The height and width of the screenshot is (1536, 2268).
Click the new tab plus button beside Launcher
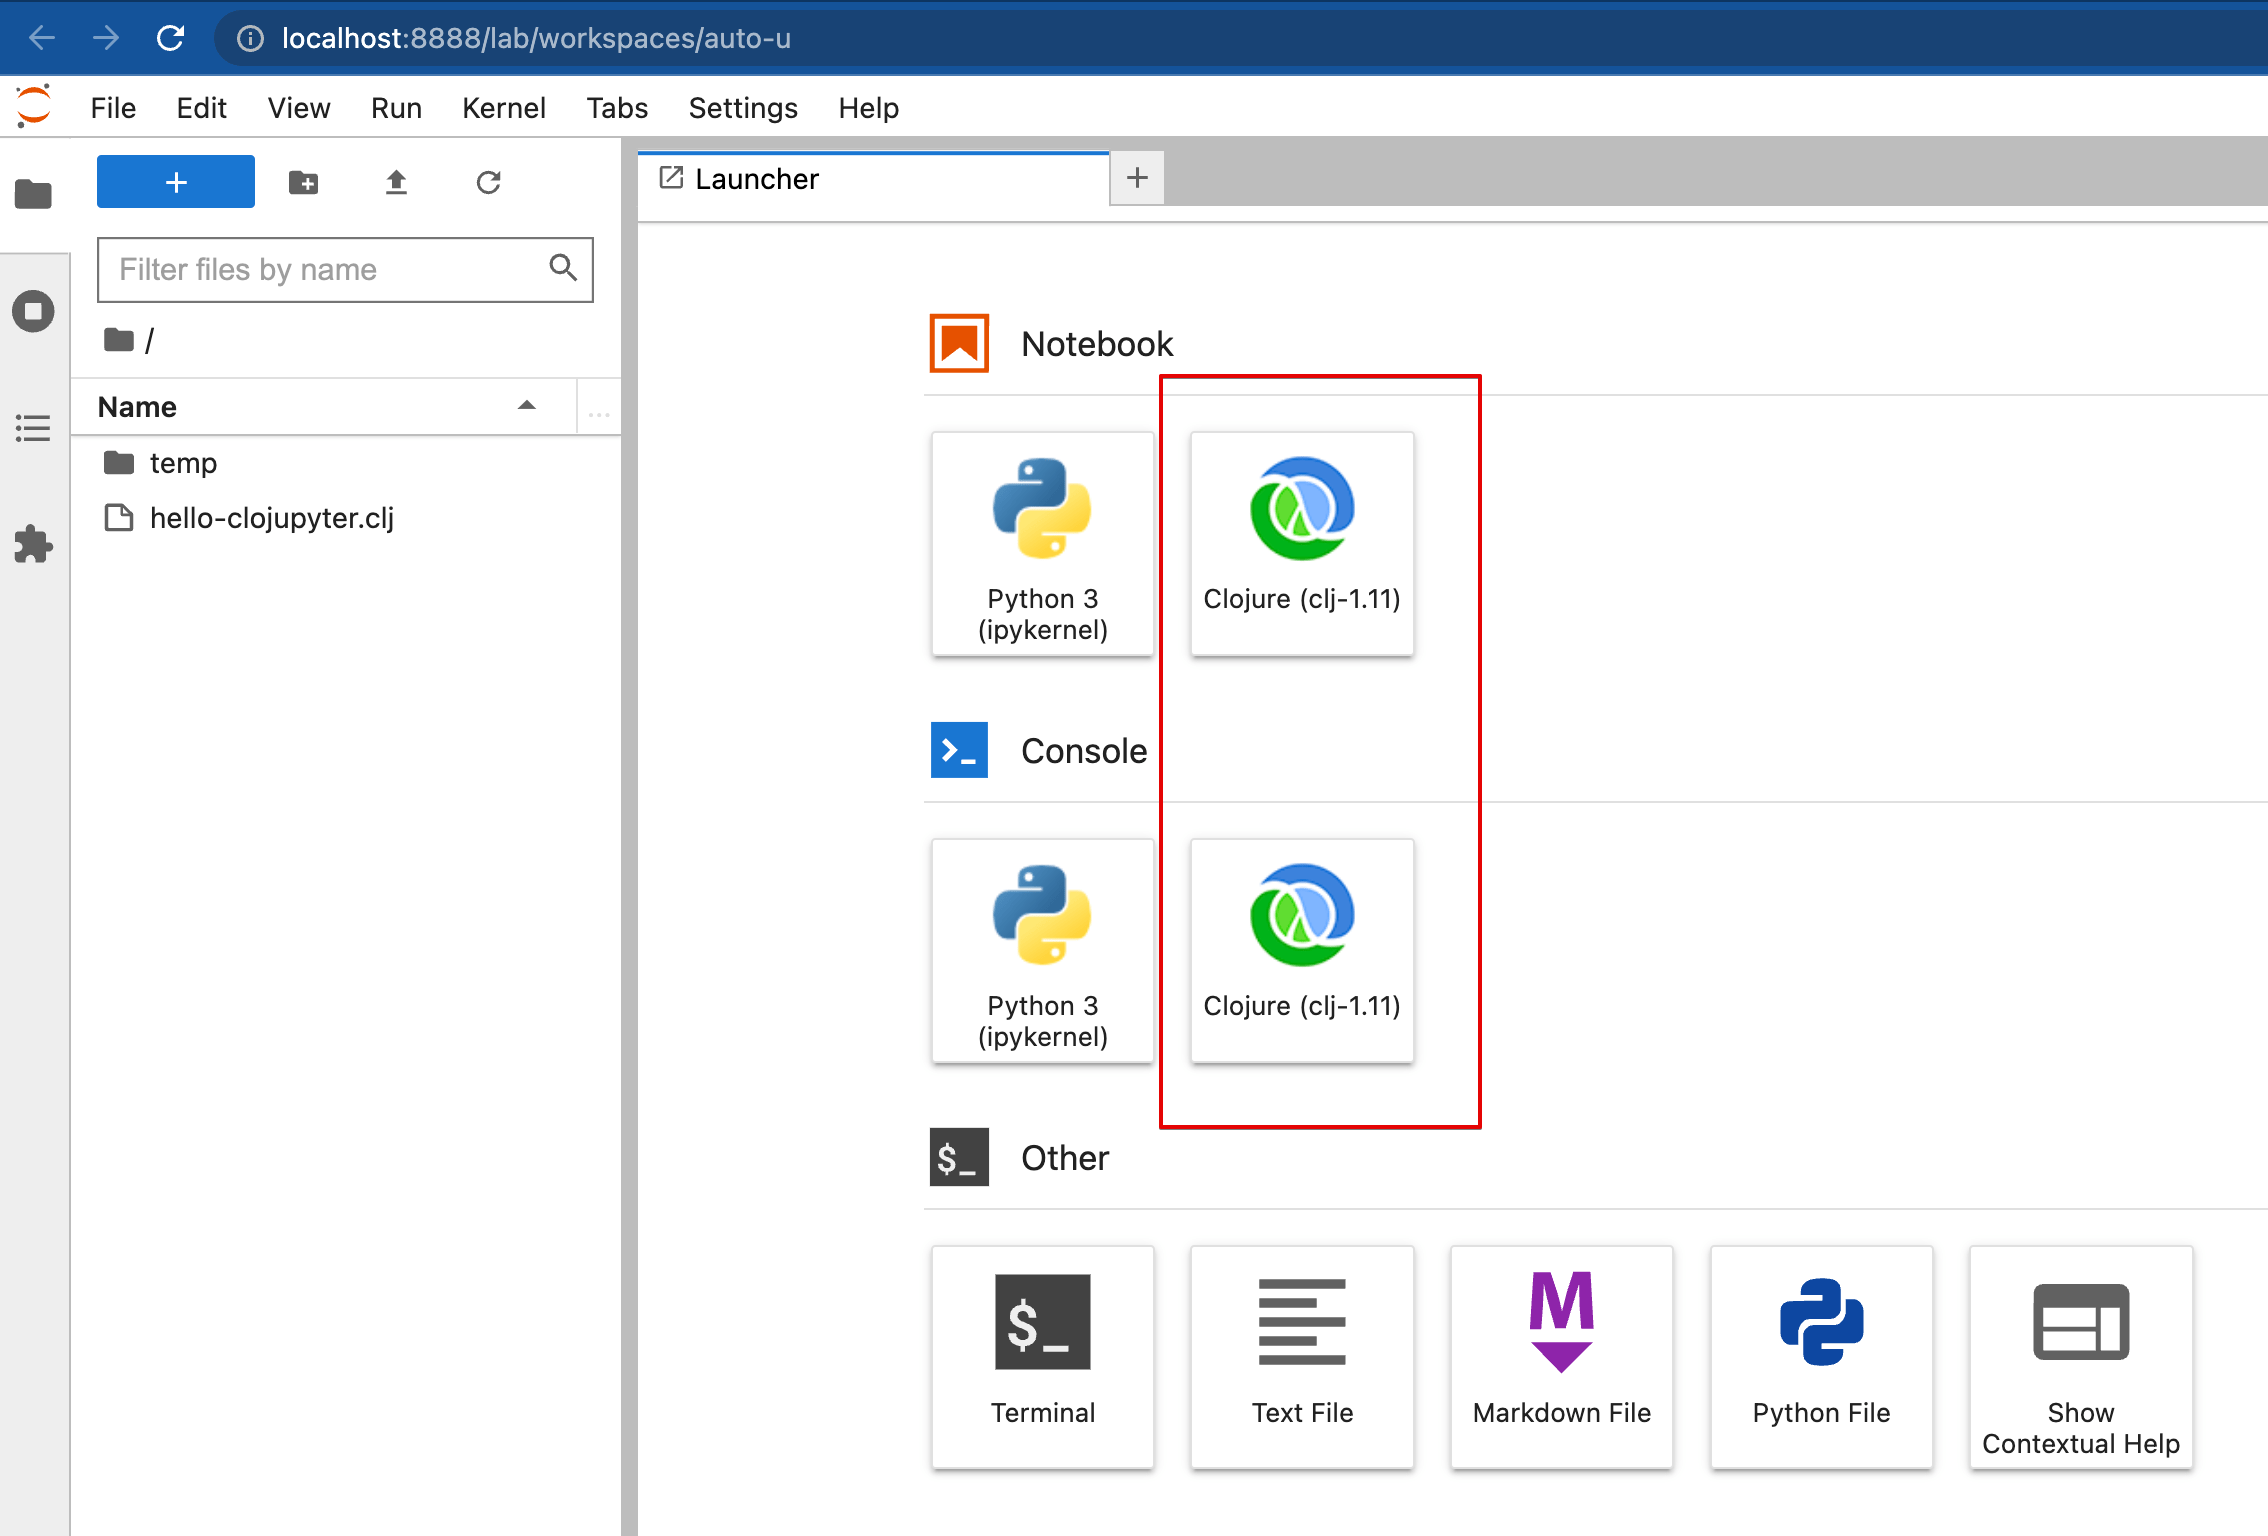[x=1137, y=178]
